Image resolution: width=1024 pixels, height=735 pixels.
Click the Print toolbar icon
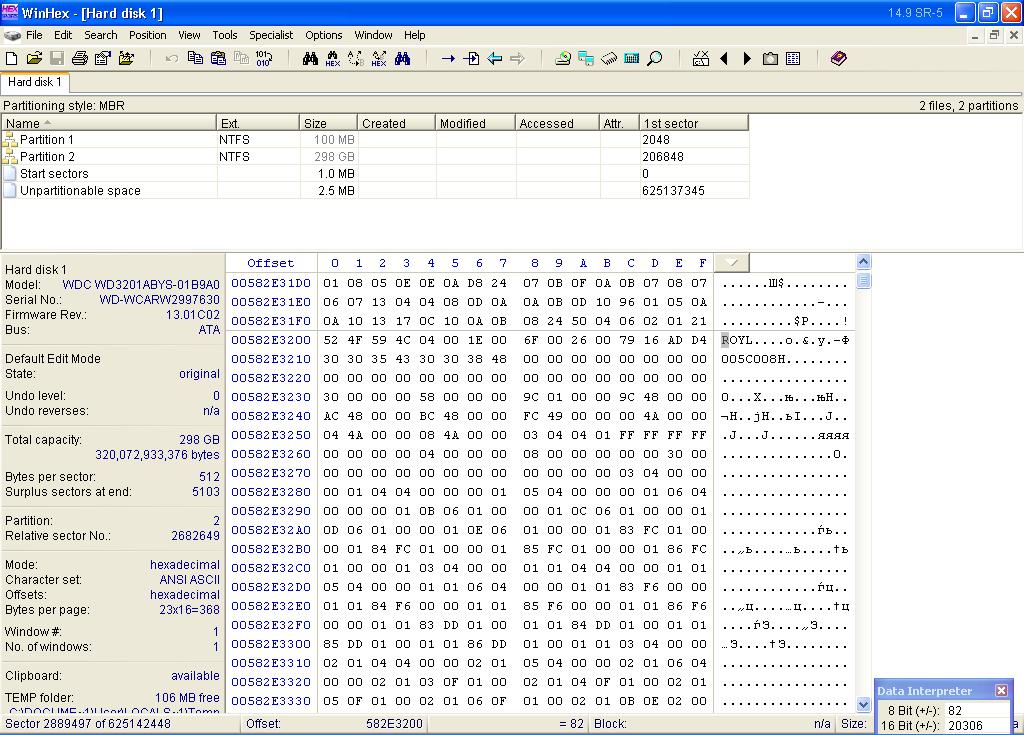coord(80,59)
